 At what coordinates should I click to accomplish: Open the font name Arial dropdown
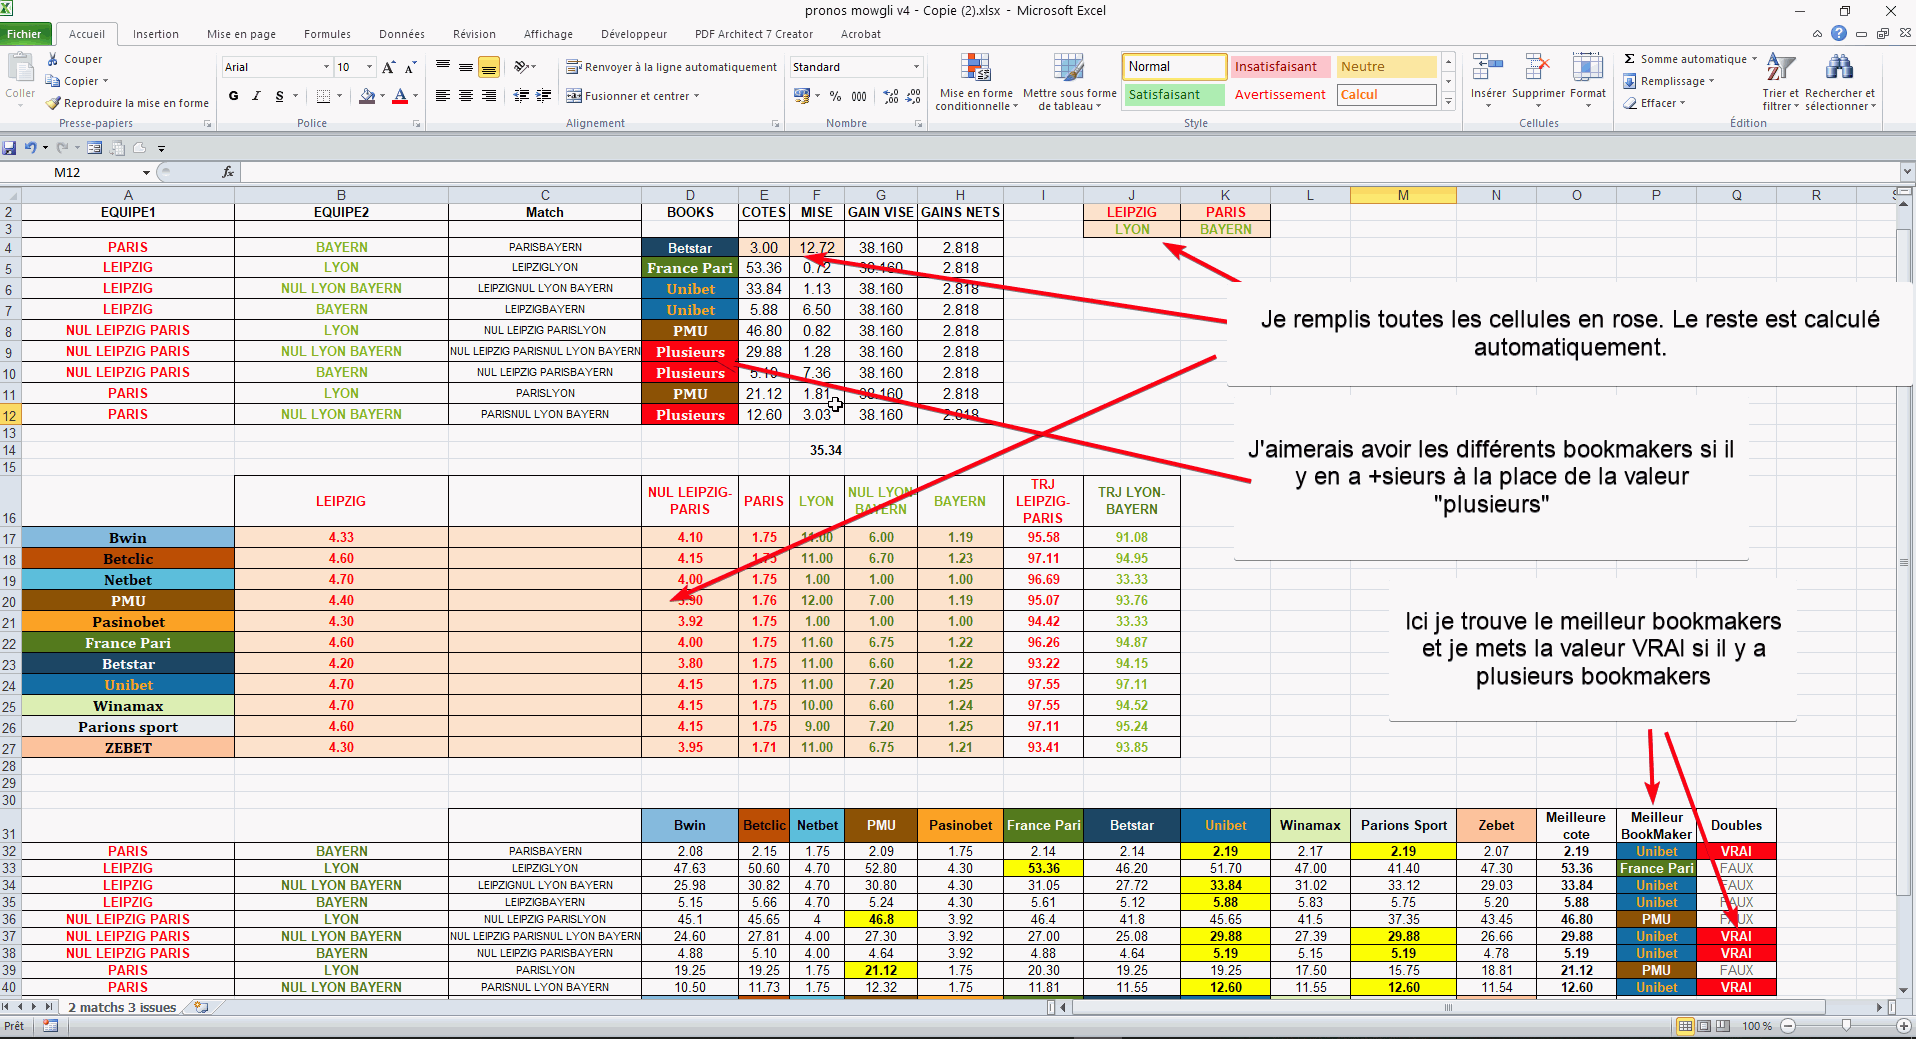(326, 67)
